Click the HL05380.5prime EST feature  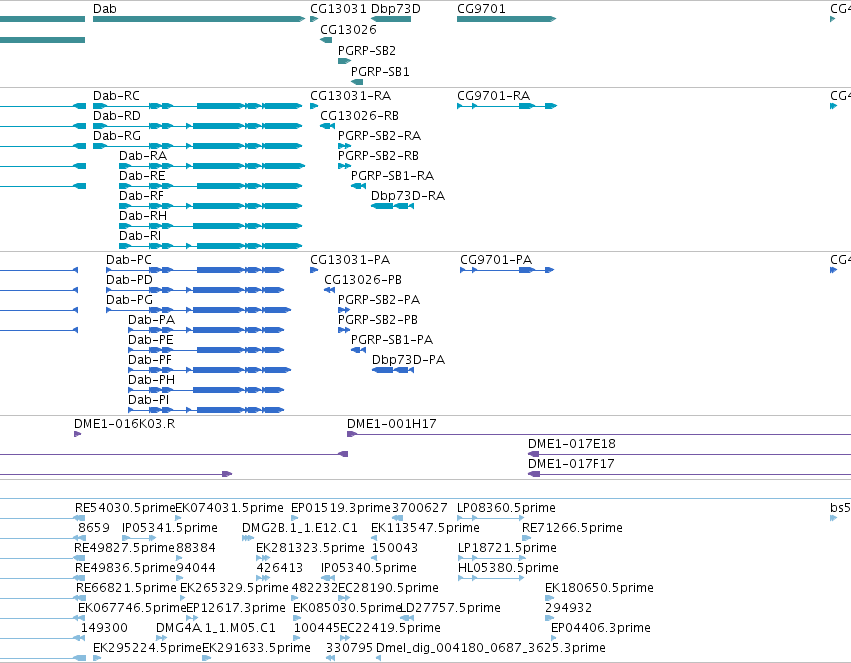point(491,578)
